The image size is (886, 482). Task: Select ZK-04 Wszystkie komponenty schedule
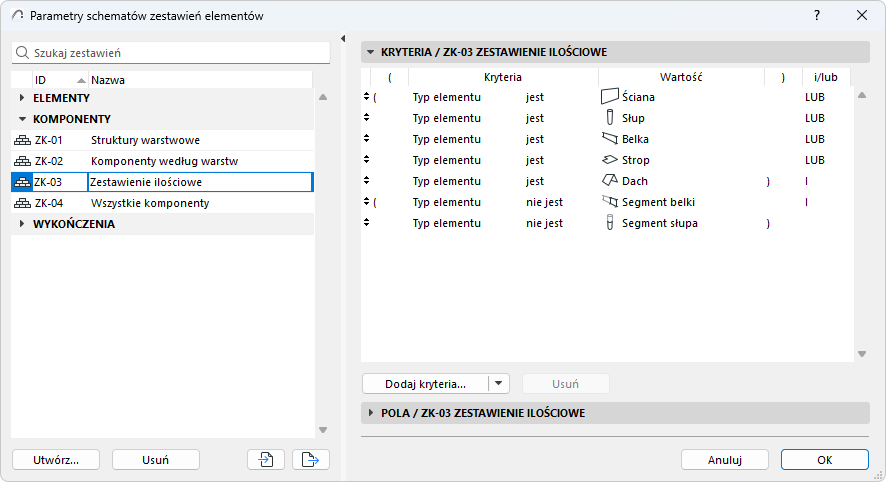(150, 203)
